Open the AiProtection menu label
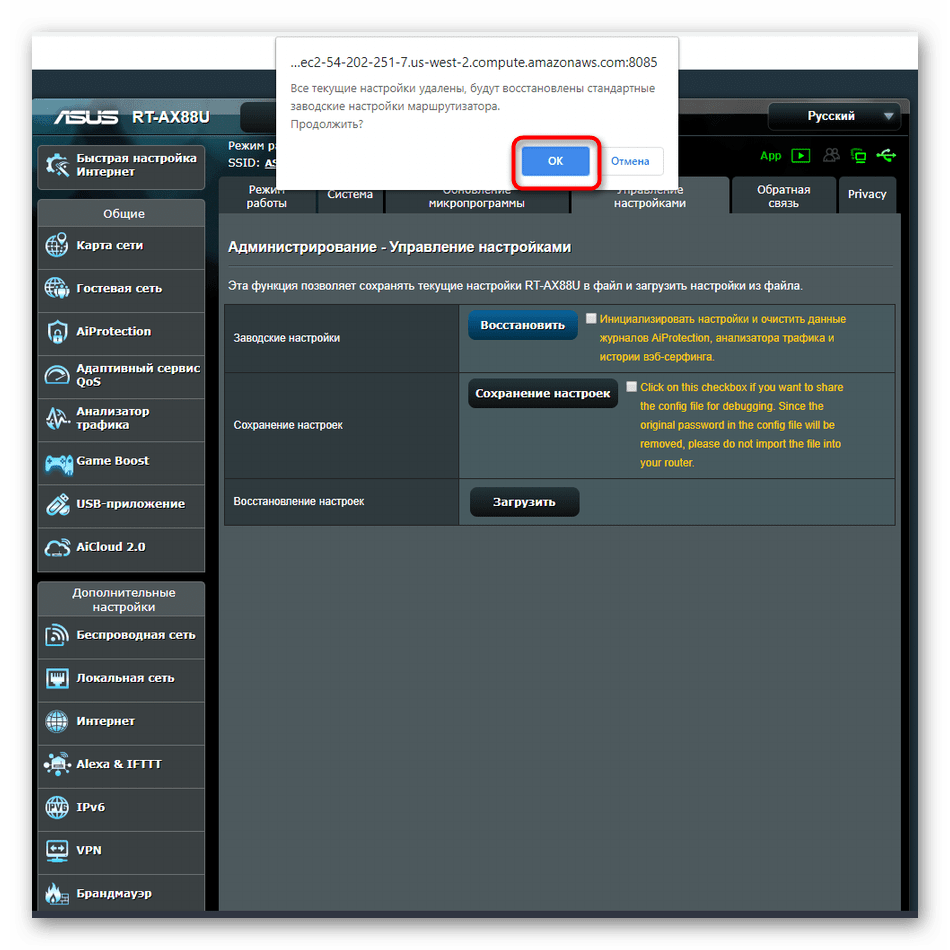This screenshot has height=950, width=950. [113, 331]
